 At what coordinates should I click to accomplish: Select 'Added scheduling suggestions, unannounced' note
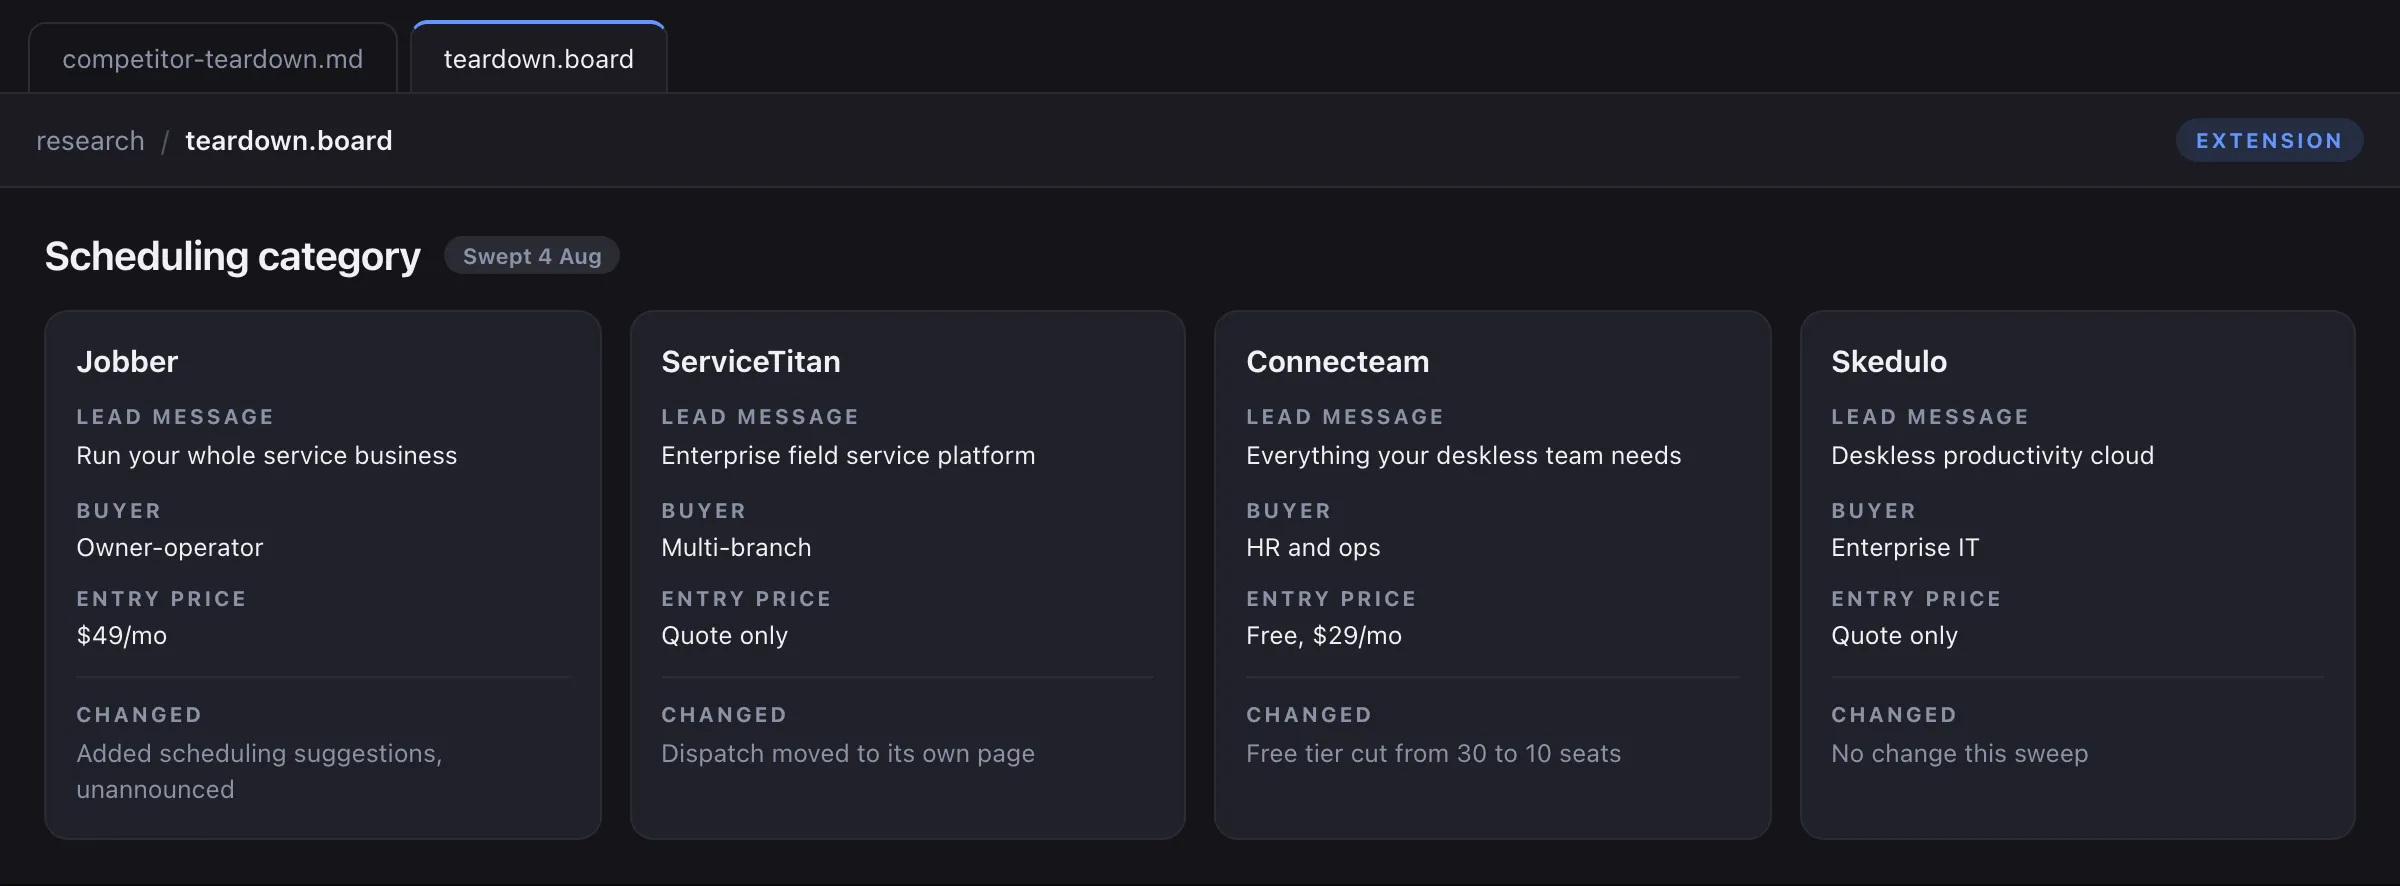click(260, 772)
